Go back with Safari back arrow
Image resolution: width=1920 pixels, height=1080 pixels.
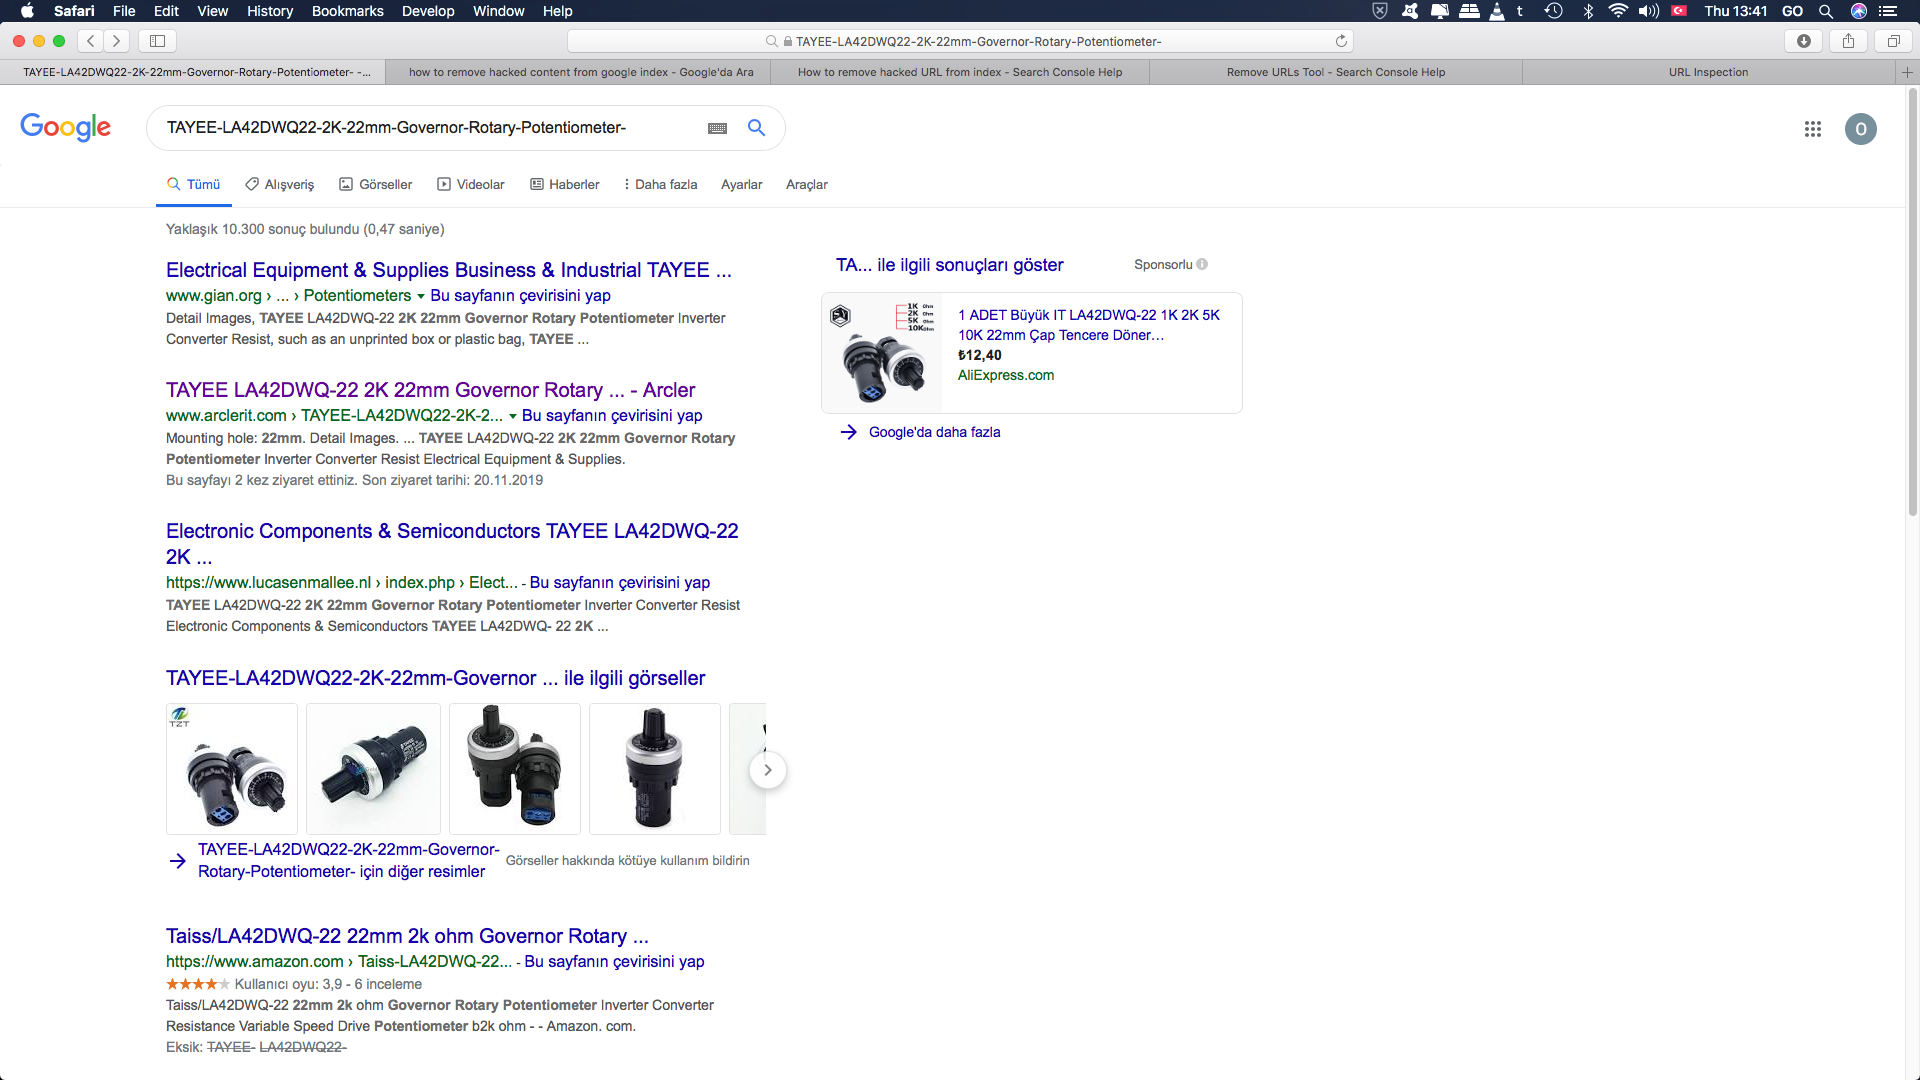[91, 41]
